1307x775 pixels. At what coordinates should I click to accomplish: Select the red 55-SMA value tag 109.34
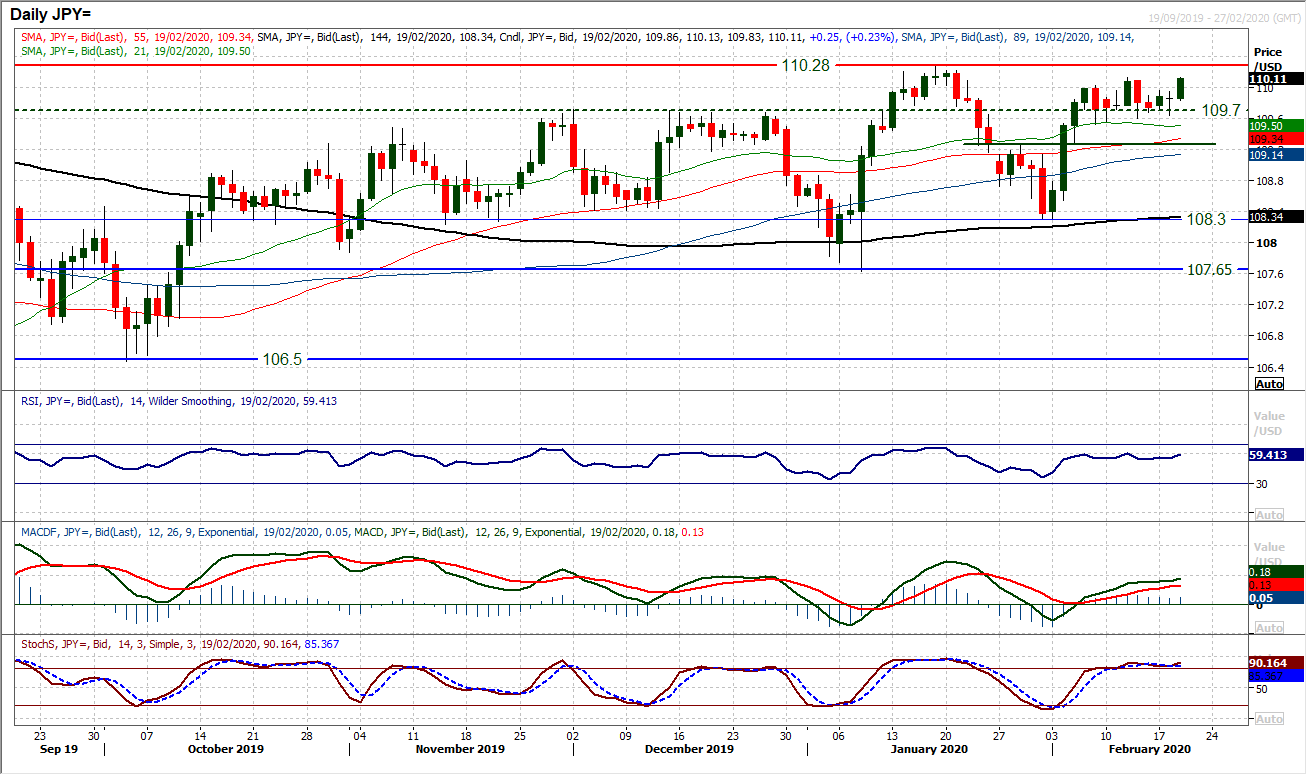point(1275,139)
